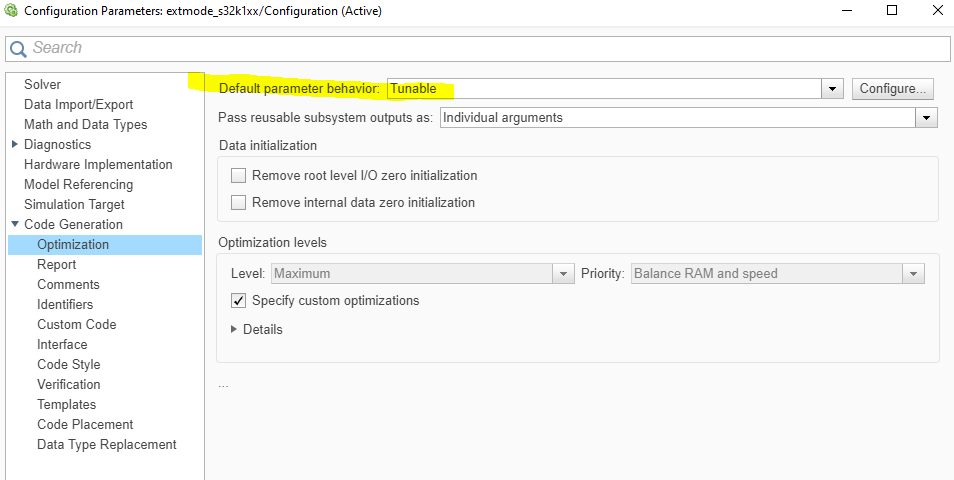Open the Hardware Implementation page

pyautogui.click(x=98, y=164)
